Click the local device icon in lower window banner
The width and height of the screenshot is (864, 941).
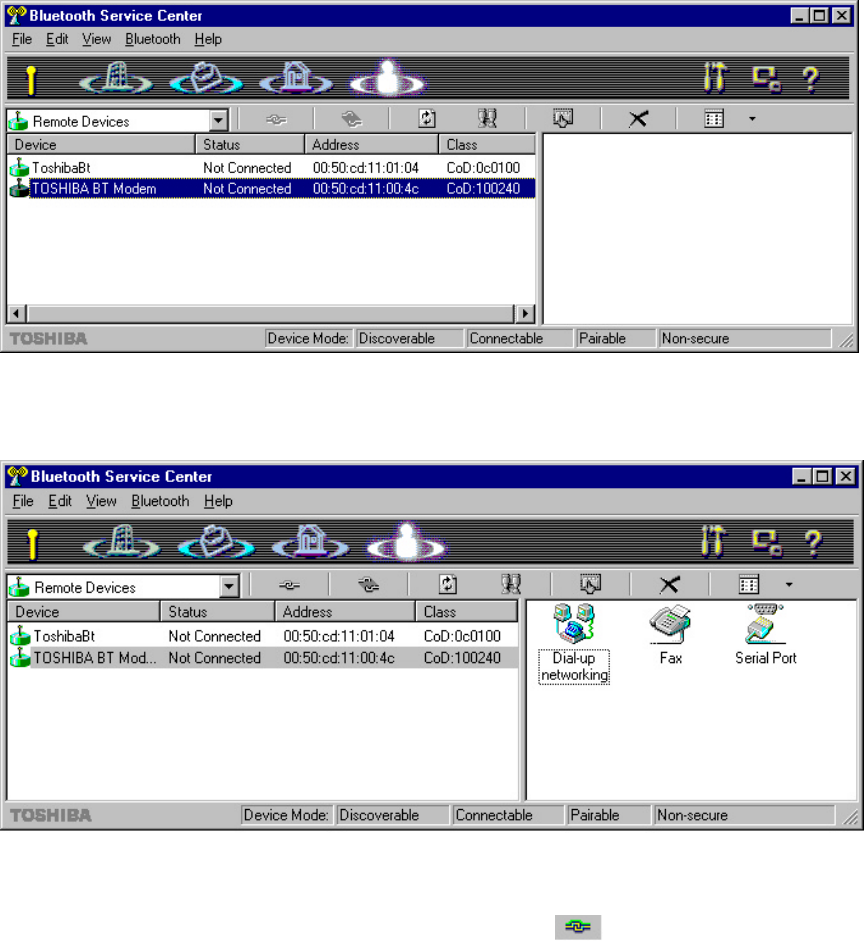767,543
